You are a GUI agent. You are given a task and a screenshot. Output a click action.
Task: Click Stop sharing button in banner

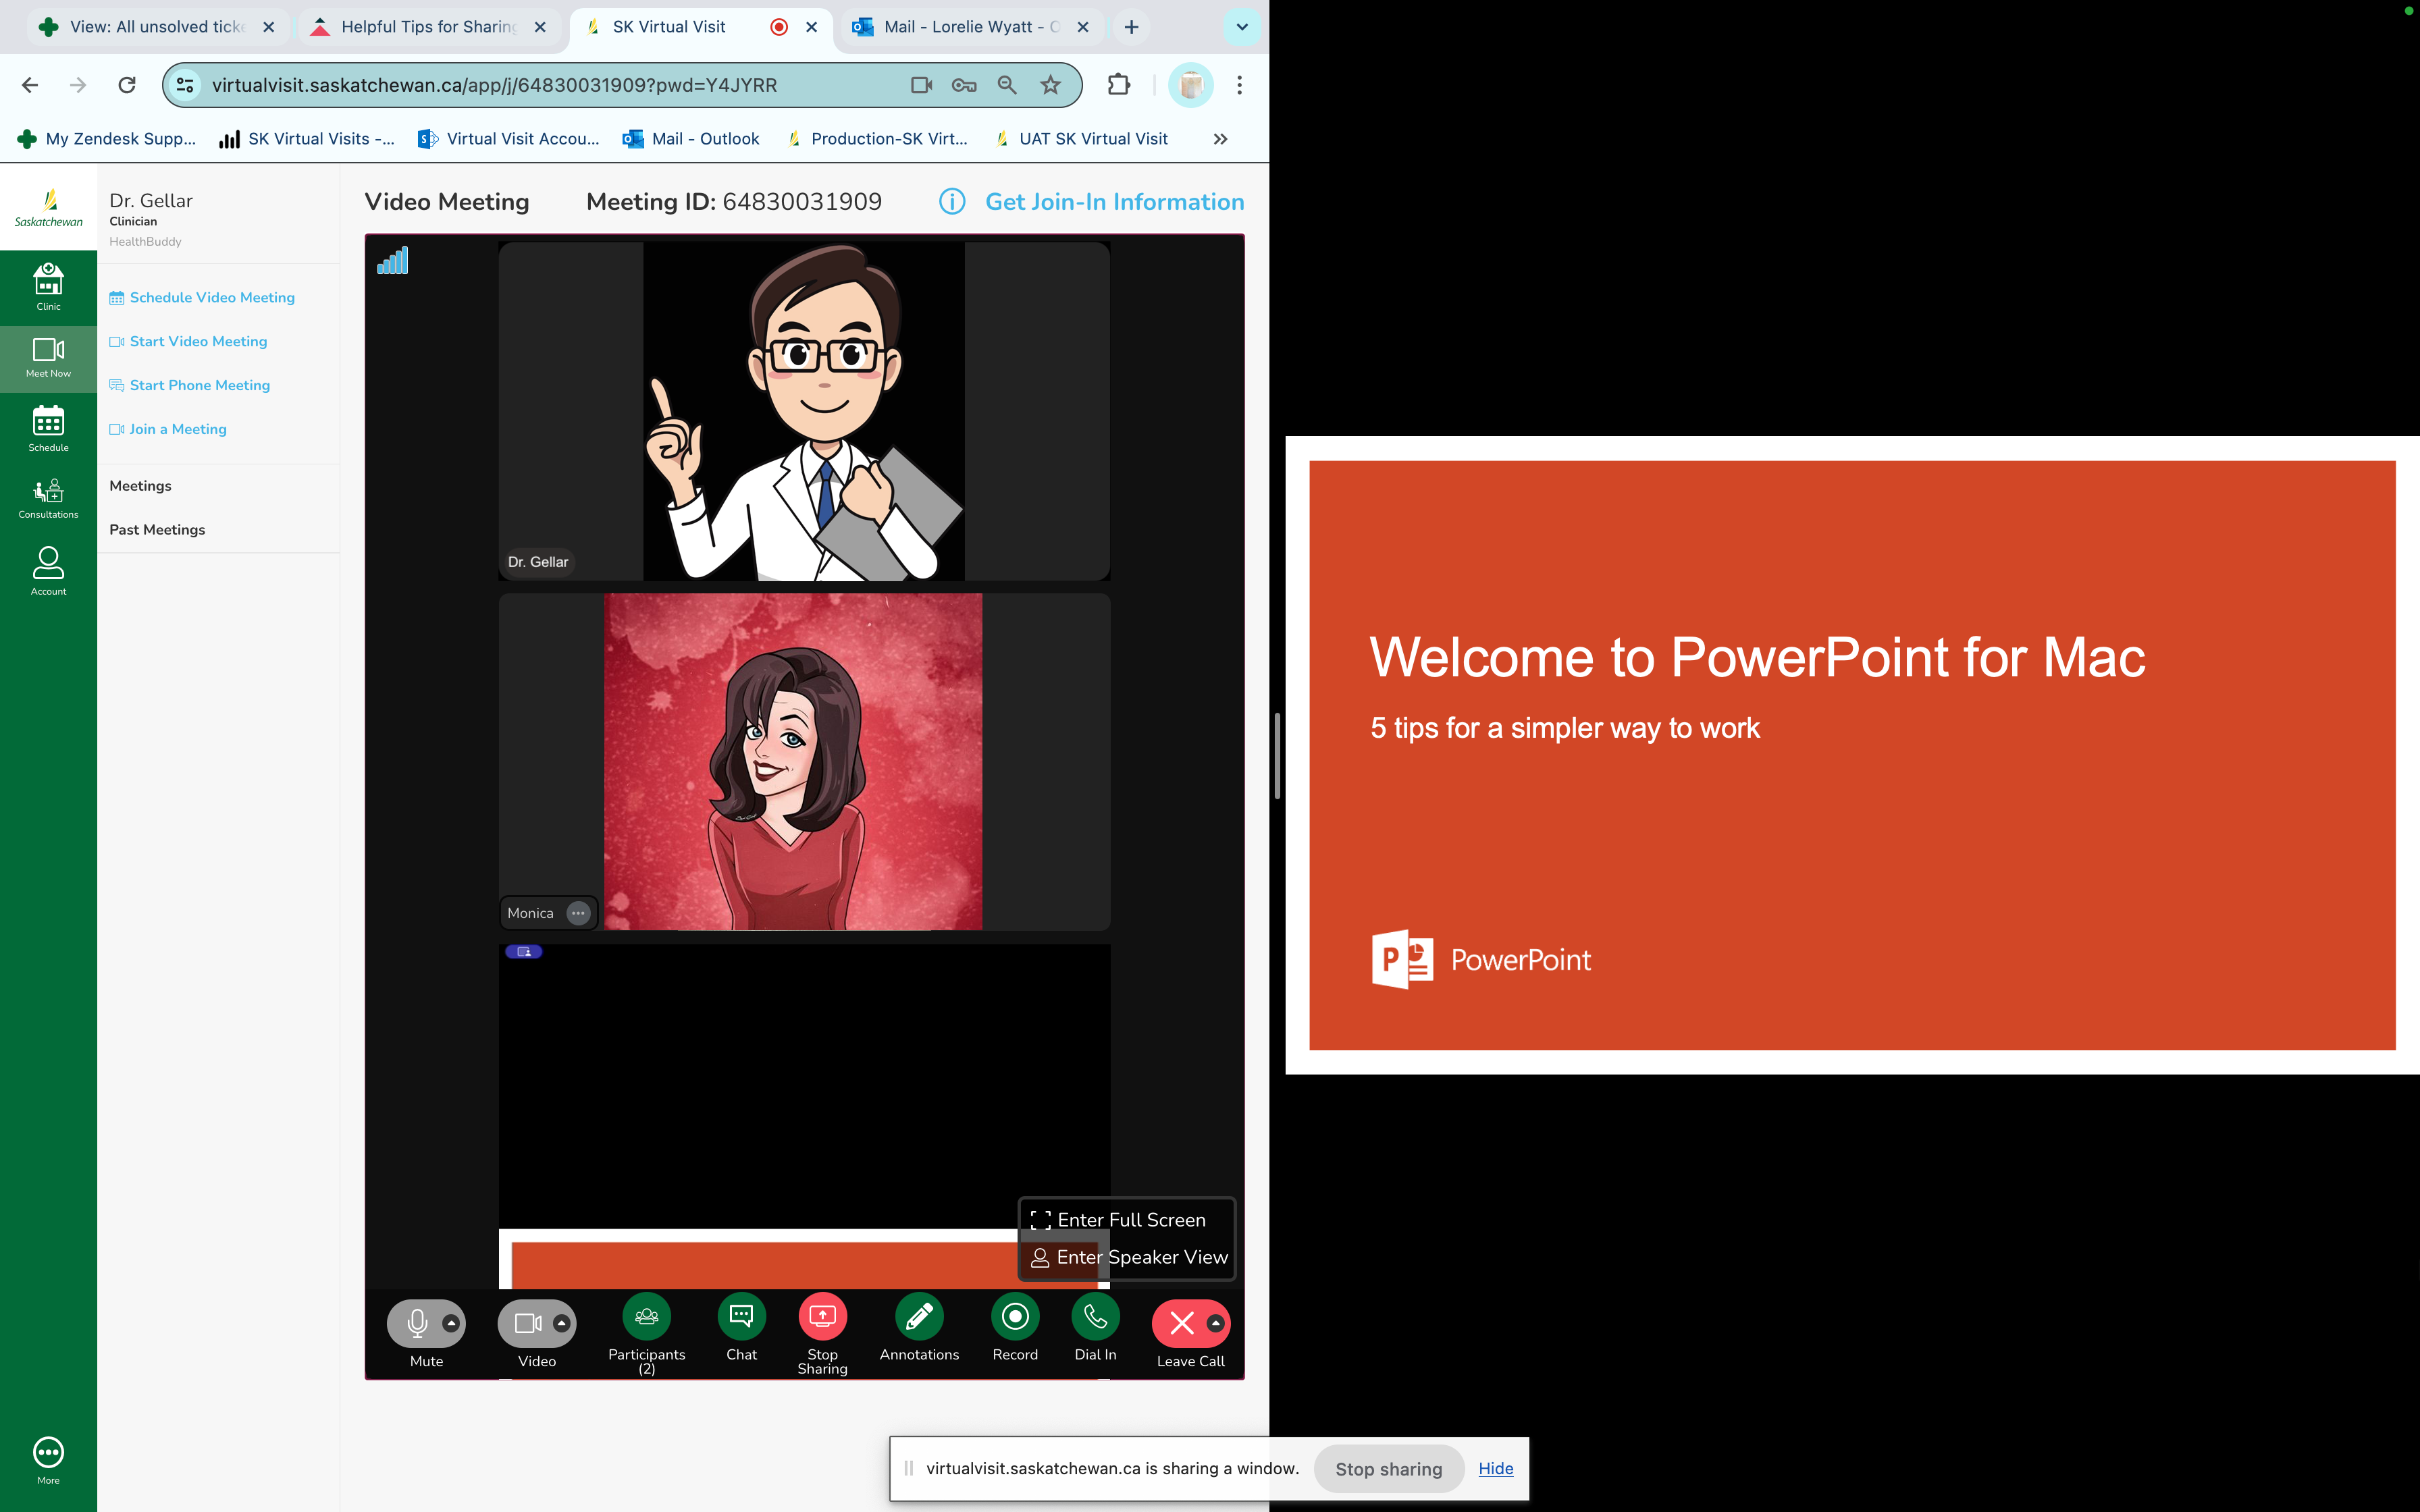pos(1388,1468)
